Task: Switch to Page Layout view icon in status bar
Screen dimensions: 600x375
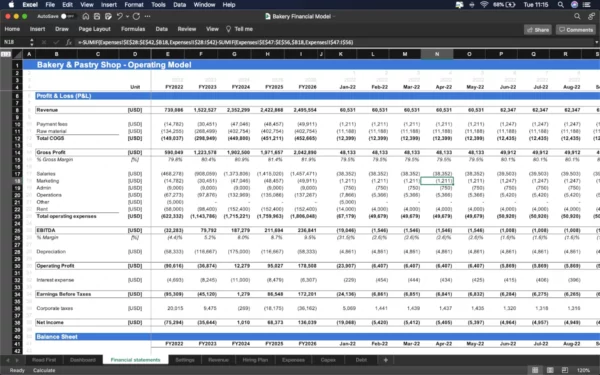Action: coord(550,370)
